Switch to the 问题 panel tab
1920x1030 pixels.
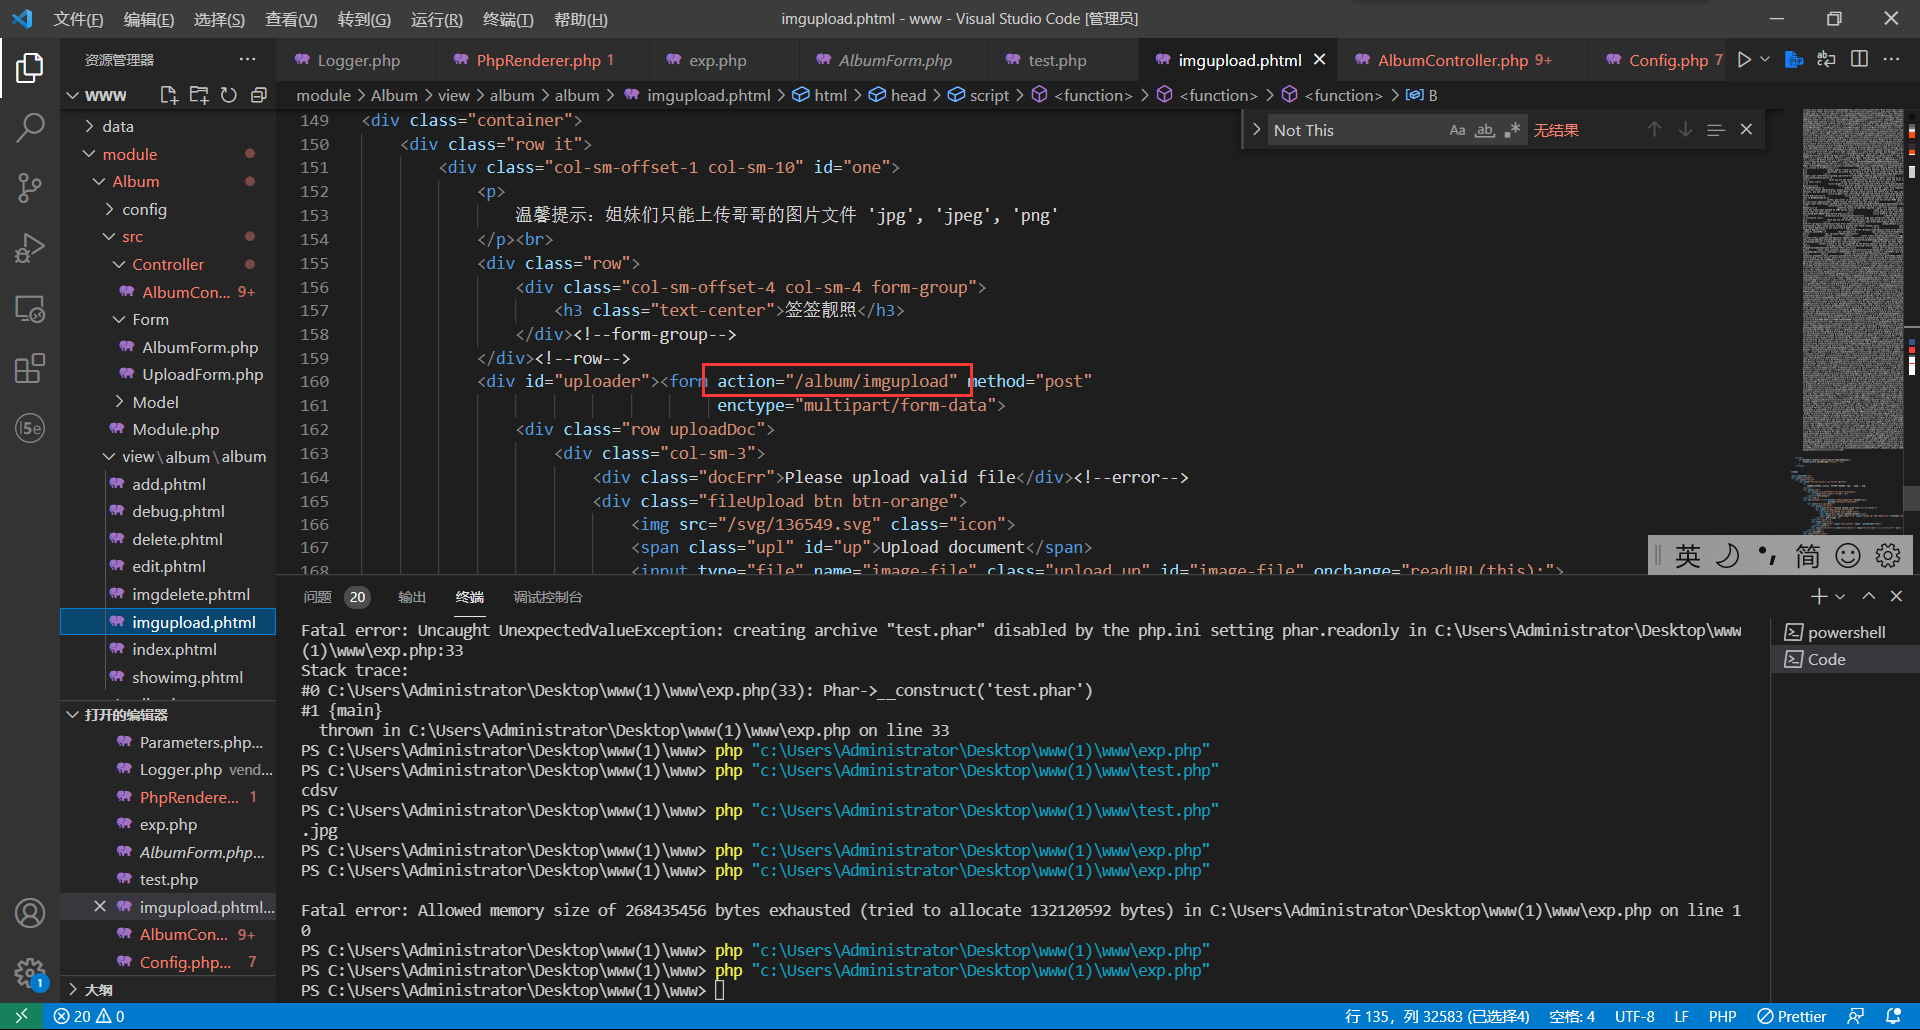[x=318, y=597]
